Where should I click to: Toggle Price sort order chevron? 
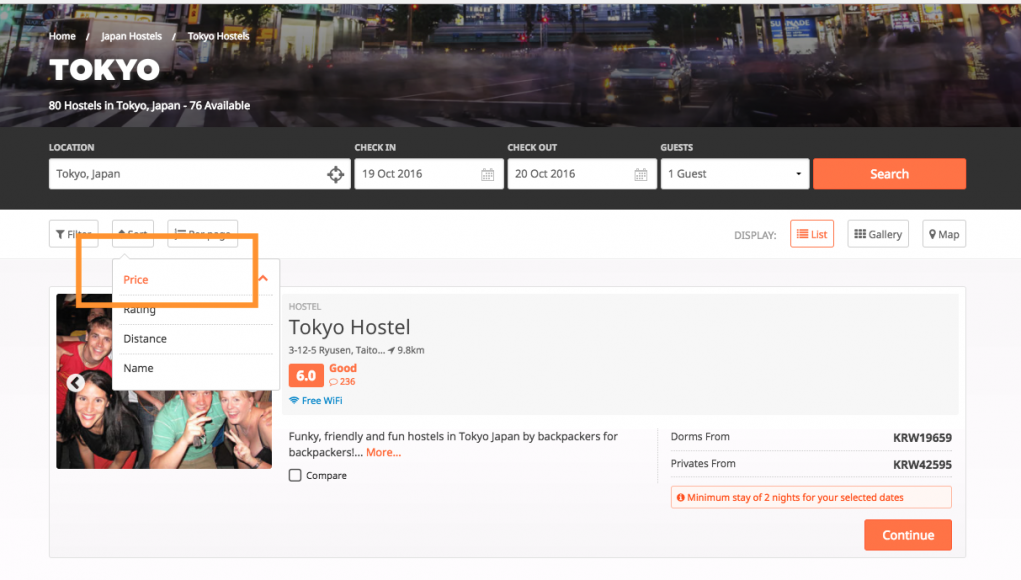click(263, 279)
